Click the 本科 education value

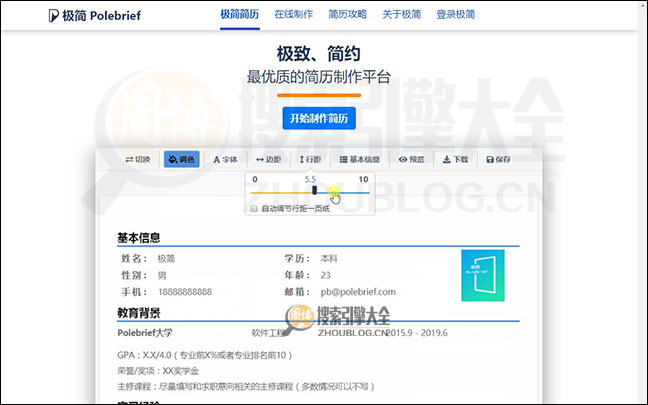(x=329, y=259)
